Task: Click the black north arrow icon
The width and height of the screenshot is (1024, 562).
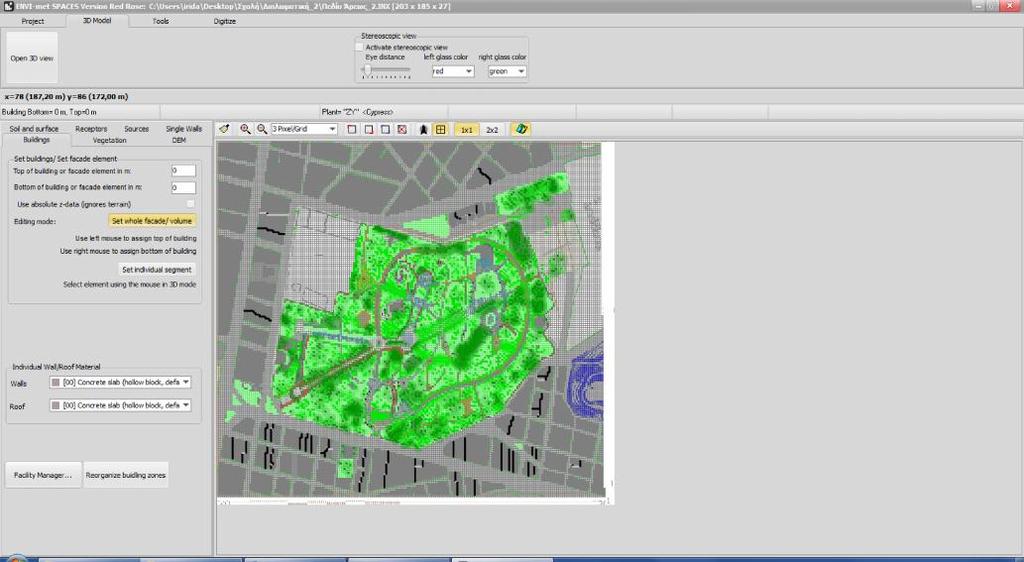Action: (x=423, y=129)
